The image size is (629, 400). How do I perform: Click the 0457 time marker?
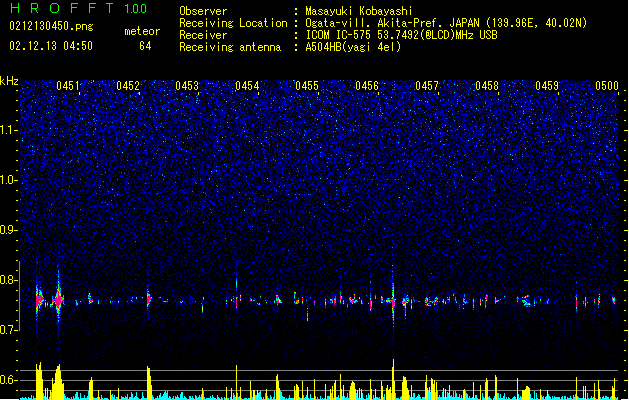pyautogui.click(x=427, y=86)
